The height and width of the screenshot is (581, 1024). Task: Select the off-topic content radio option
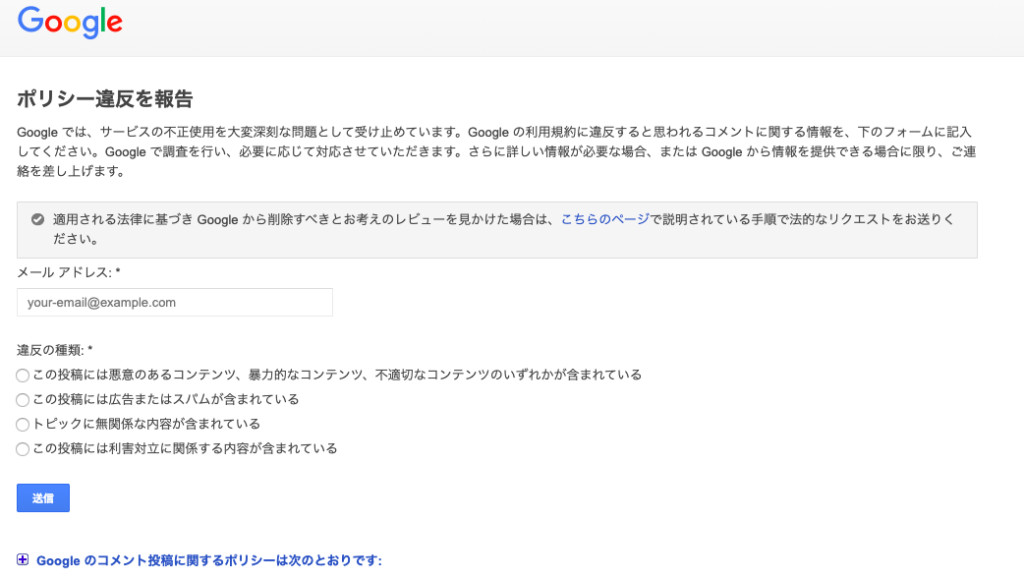pyautogui.click(x=23, y=424)
